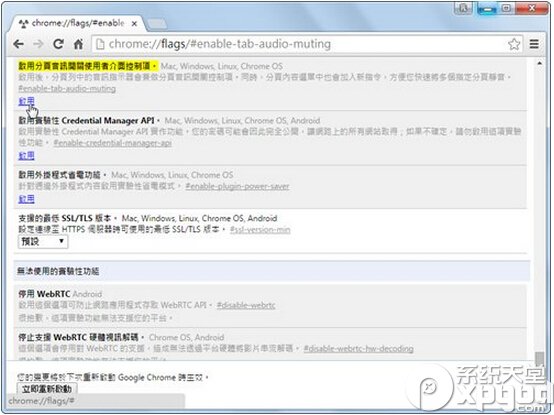Open the home page icon
The image size is (554, 415).
tap(78, 44)
